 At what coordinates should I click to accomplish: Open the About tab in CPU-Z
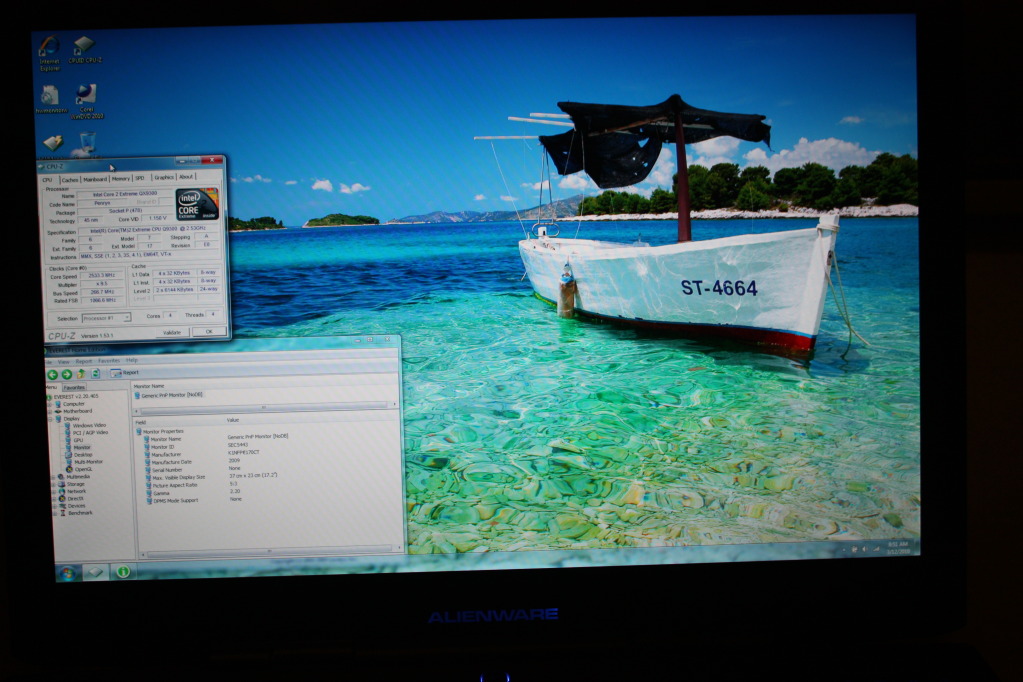[186, 176]
